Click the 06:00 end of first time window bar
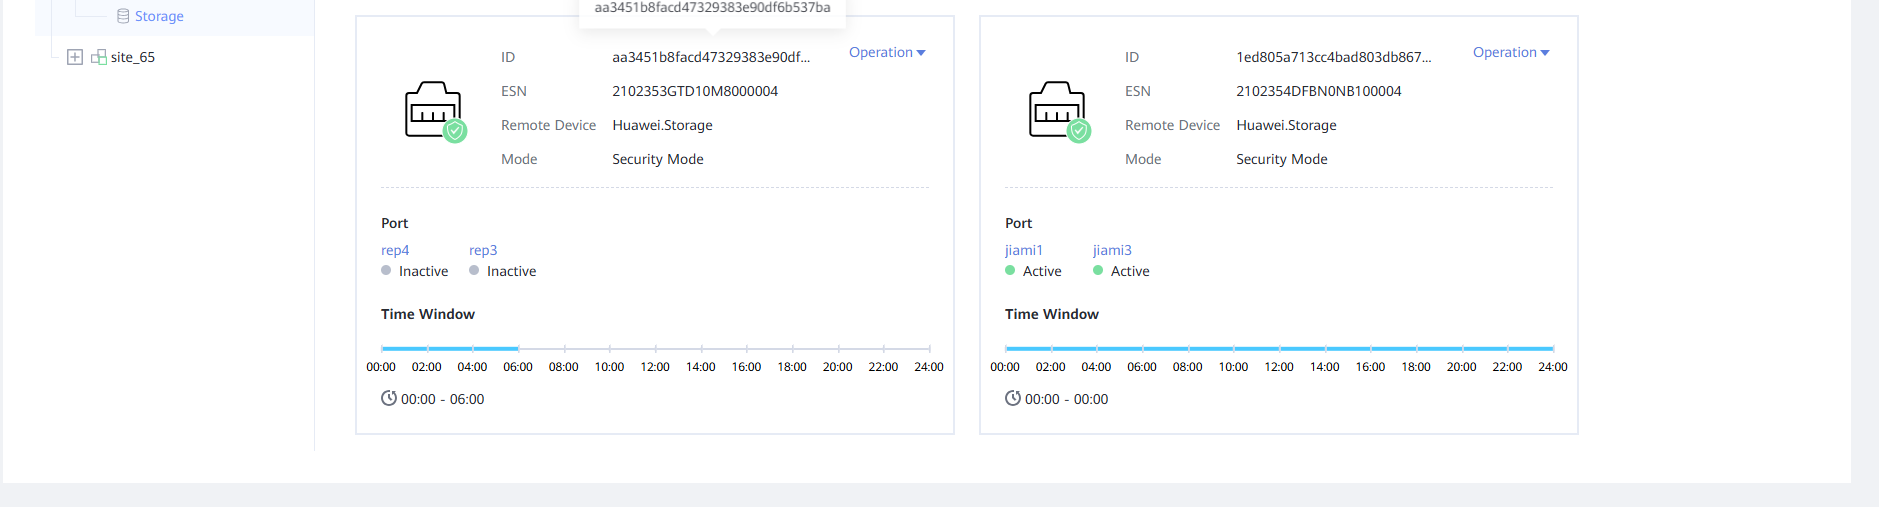1879x507 pixels. click(x=518, y=348)
